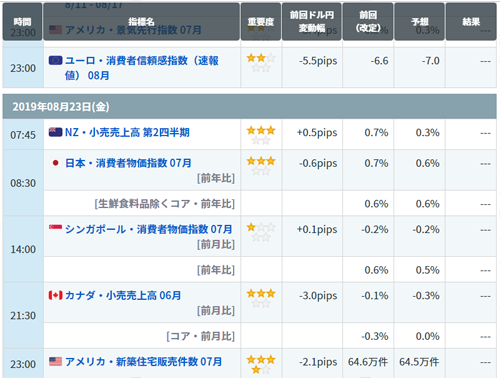Open NZ・小売売上高 第2四半期 link
Screen dimensions: 500x378
[127, 132]
